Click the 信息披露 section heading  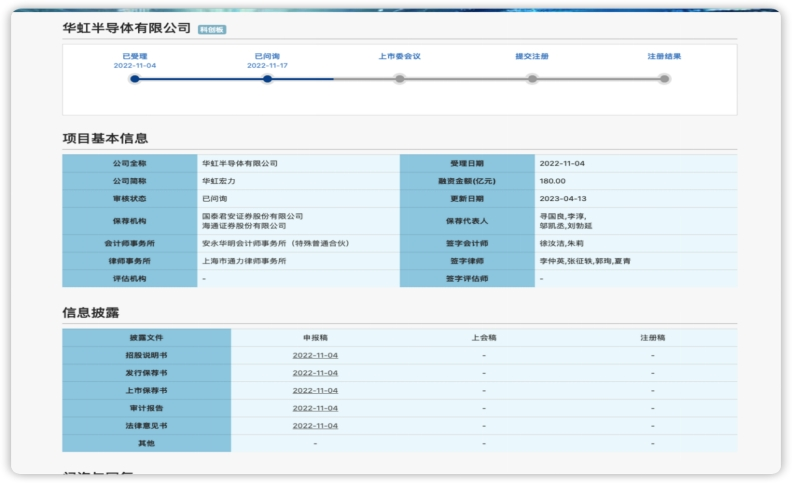click(x=91, y=313)
